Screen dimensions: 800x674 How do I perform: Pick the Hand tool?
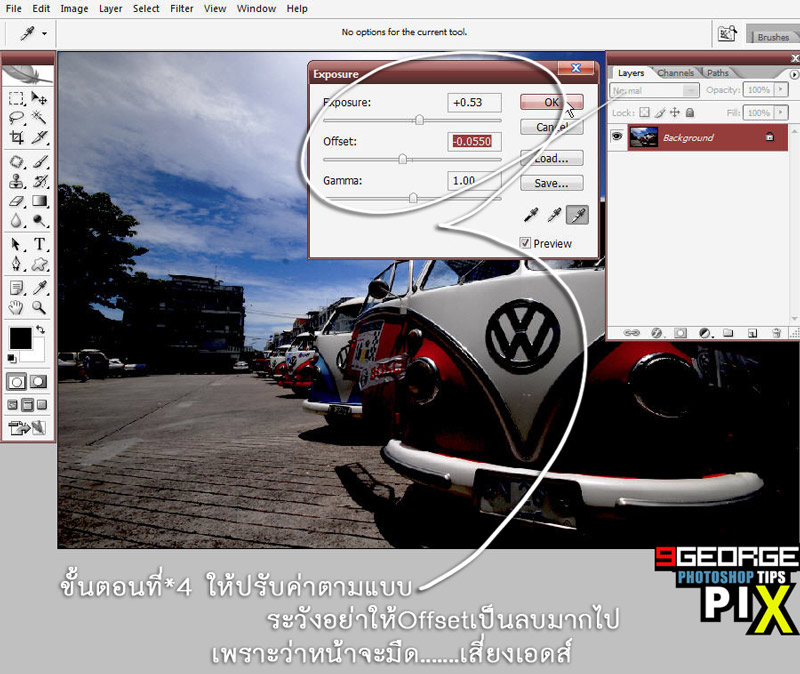tap(16, 308)
